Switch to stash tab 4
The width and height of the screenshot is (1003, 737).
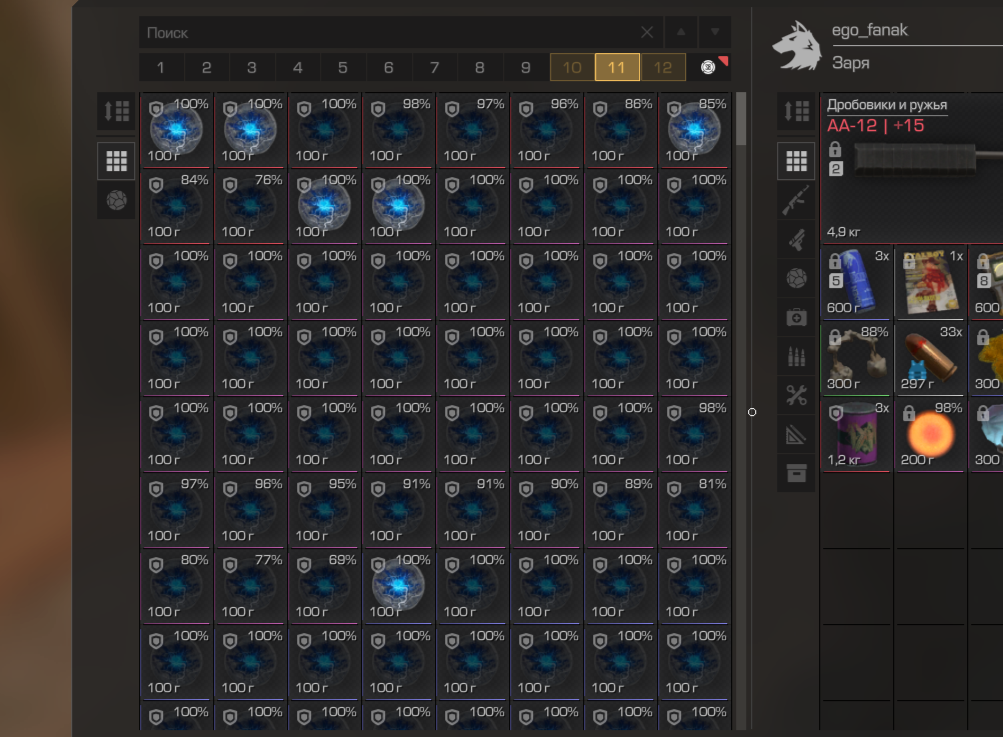coord(297,67)
